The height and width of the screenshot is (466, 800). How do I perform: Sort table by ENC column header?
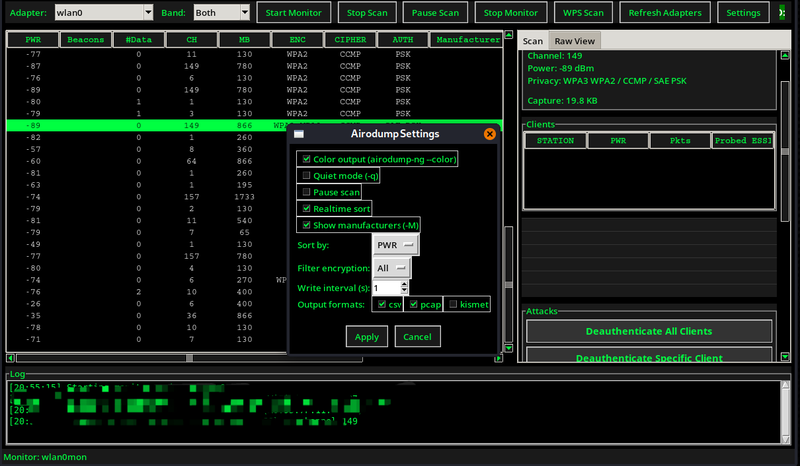click(x=297, y=39)
